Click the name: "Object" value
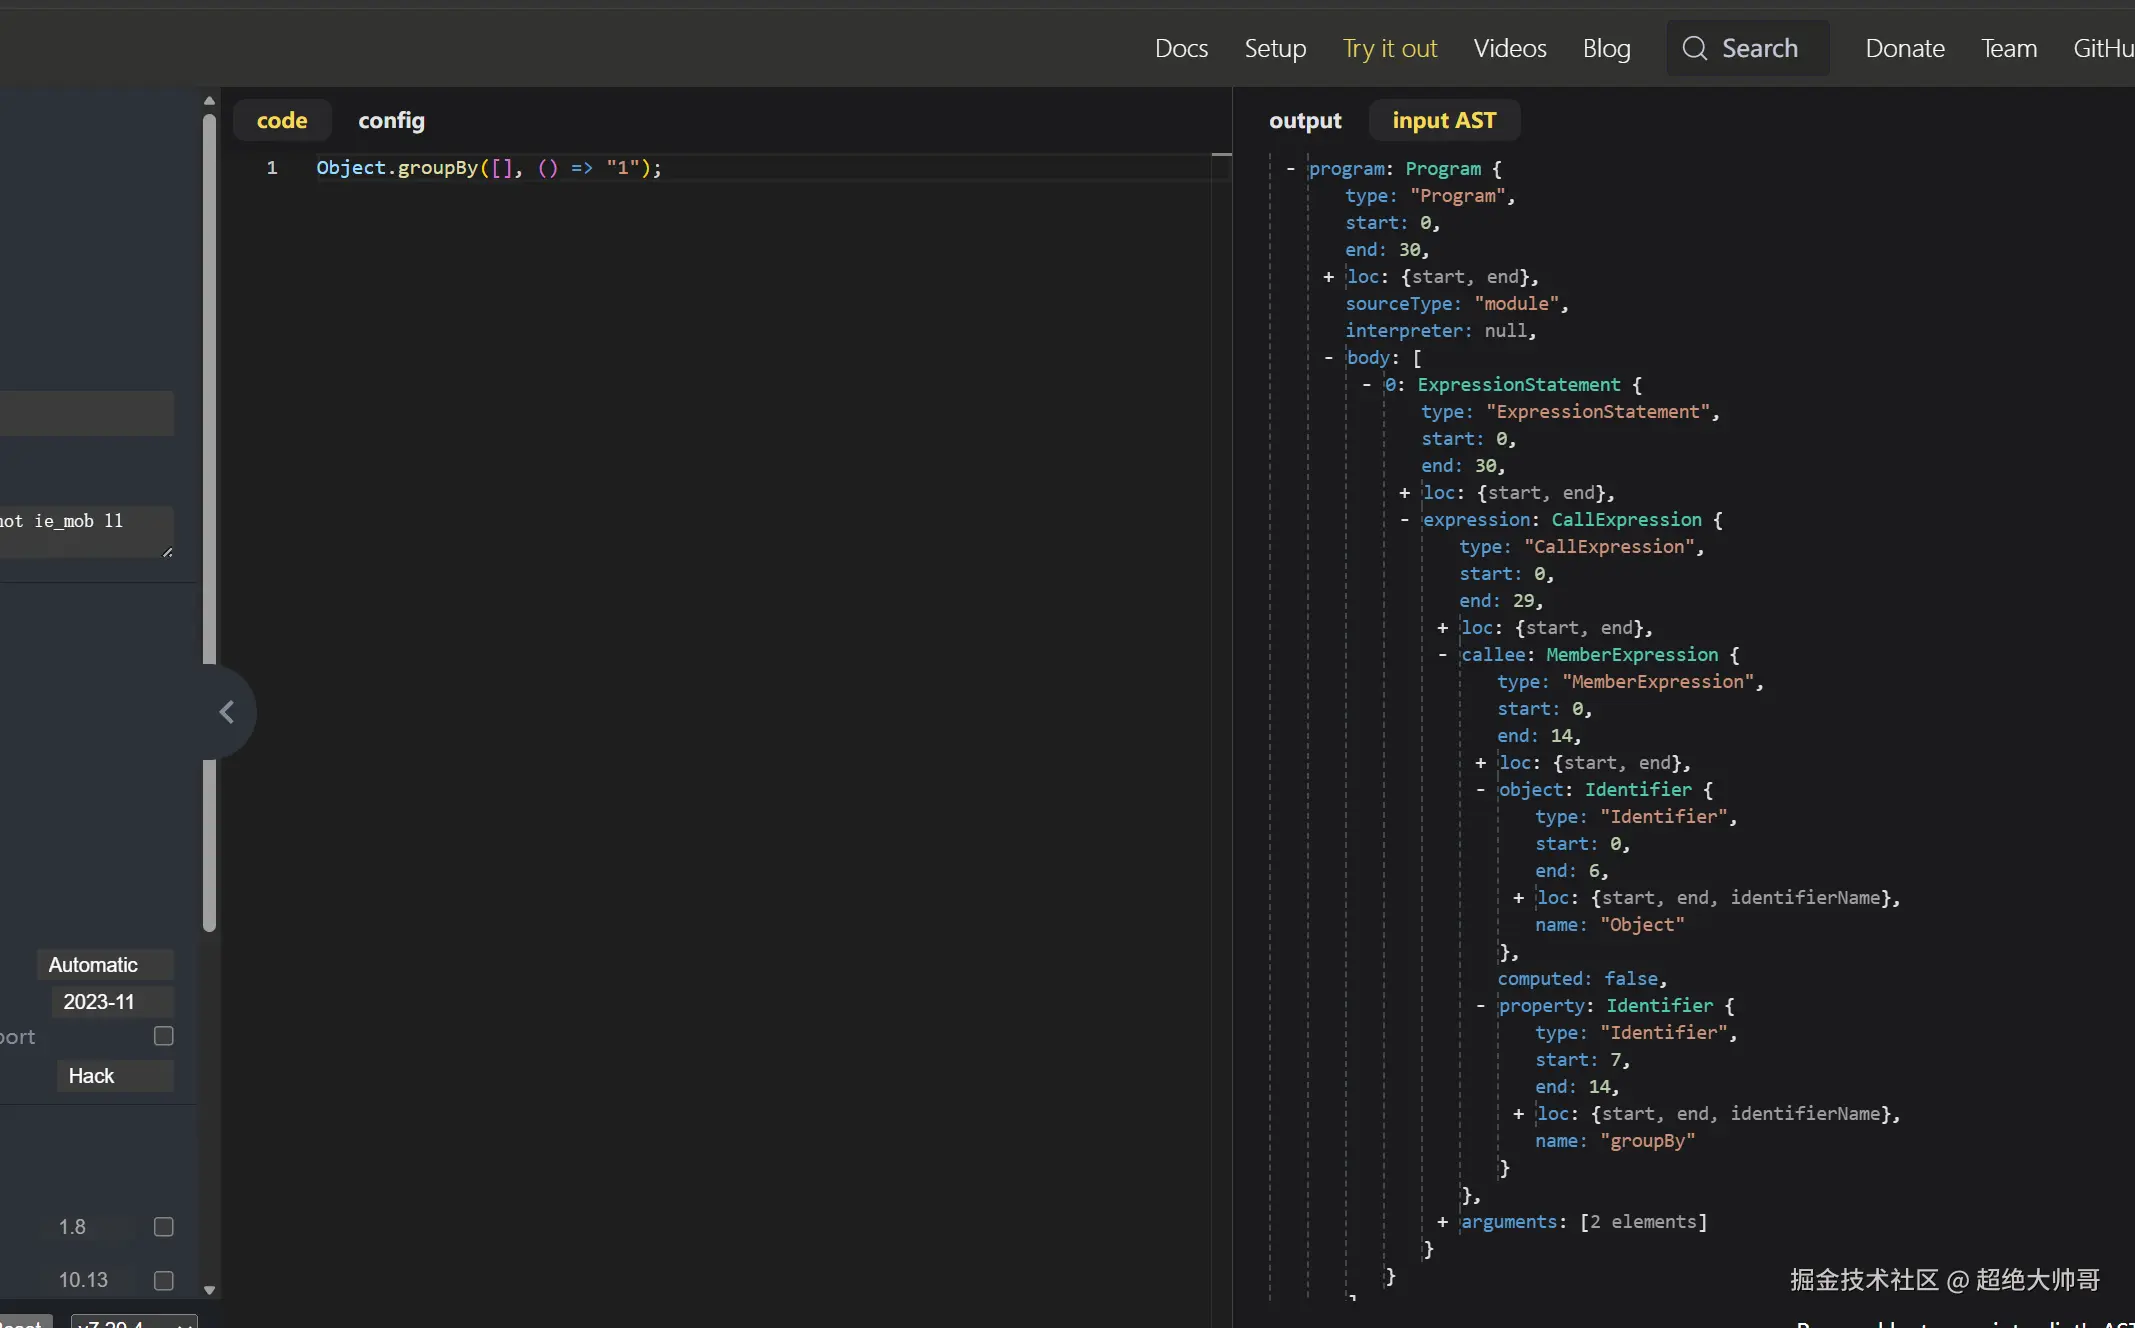 [1642, 925]
